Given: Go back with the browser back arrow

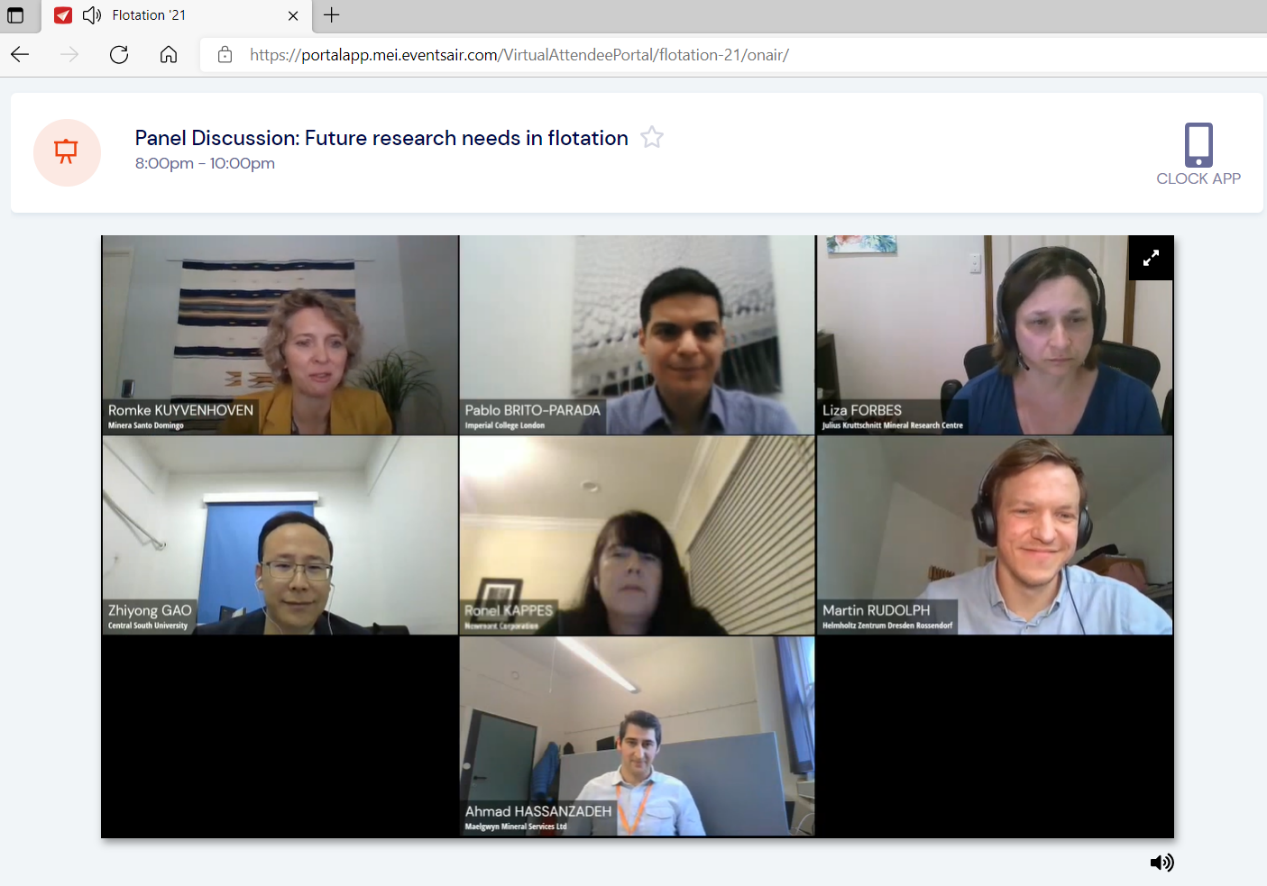Looking at the screenshot, I should coord(20,54).
